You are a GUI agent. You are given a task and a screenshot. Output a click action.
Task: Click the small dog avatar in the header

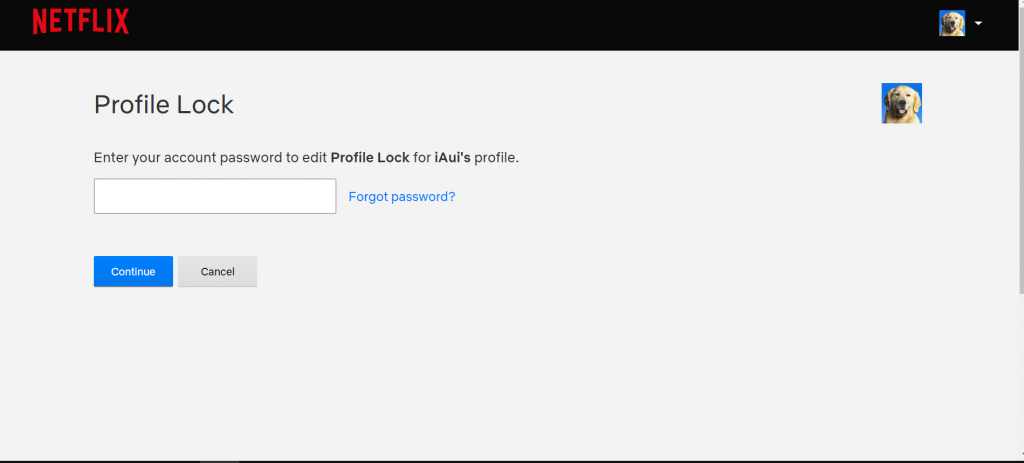pyautogui.click(x=951, y=23)
